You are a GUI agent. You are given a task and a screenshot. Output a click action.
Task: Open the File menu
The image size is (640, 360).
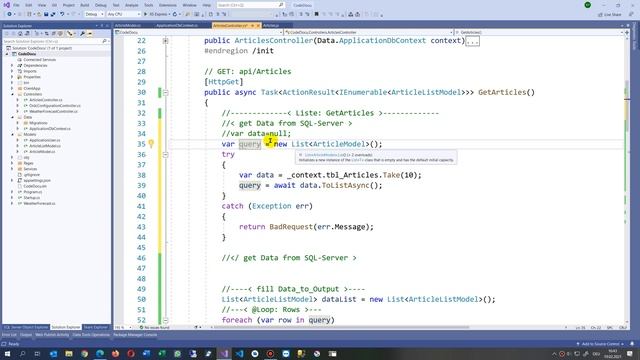coord(16,5)
